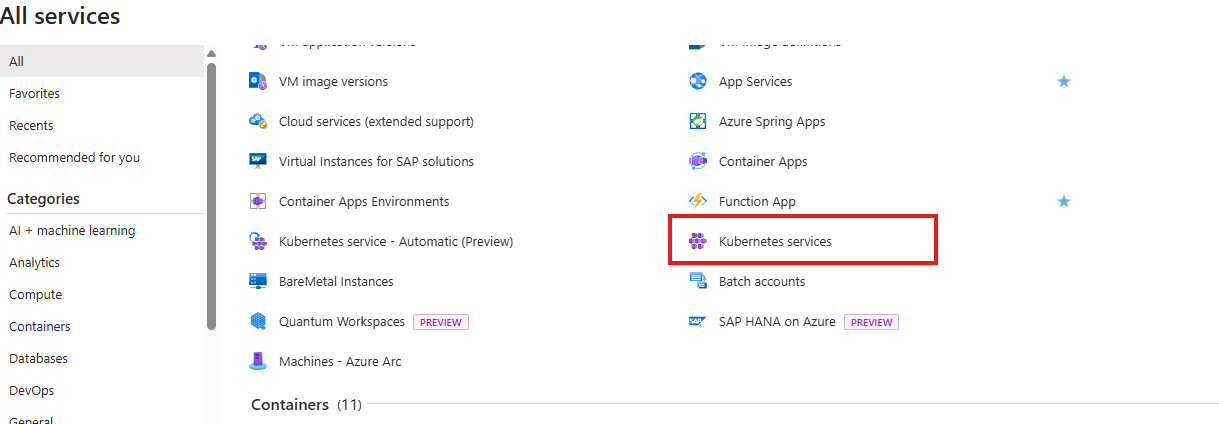The height and width of the screenshot is (424, 1219).
Task: Open BareMetal Instances link
Action: (x=336, y=281)
